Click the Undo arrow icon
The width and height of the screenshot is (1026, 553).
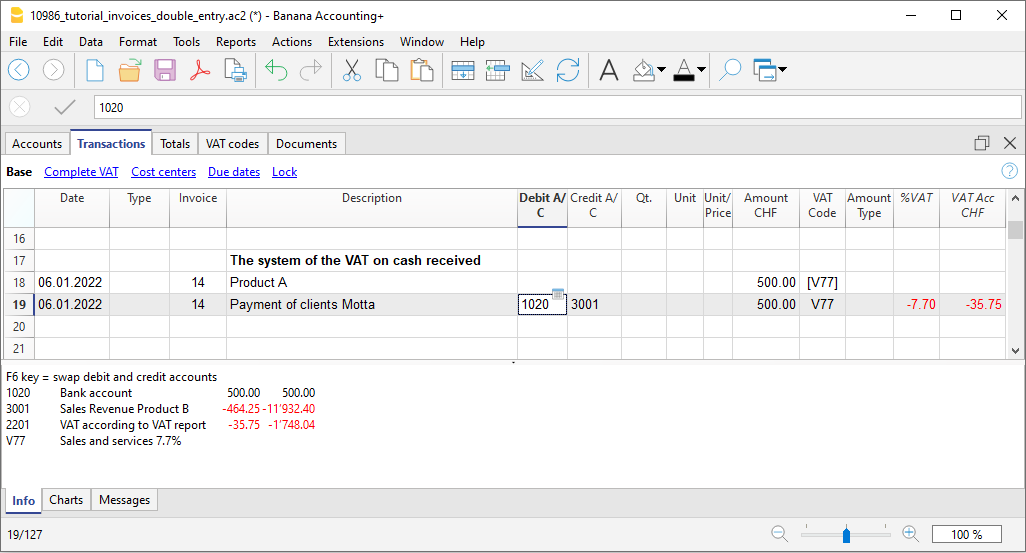pos(277,70)
